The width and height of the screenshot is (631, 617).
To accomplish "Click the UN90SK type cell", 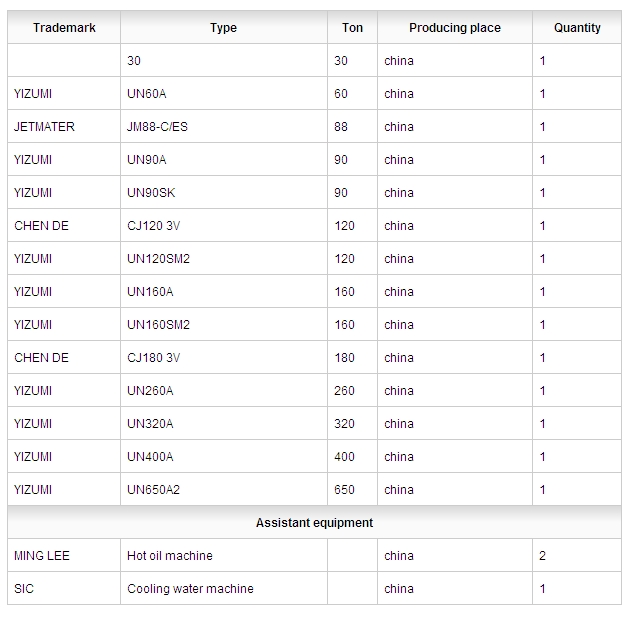I will click(224, 192).
